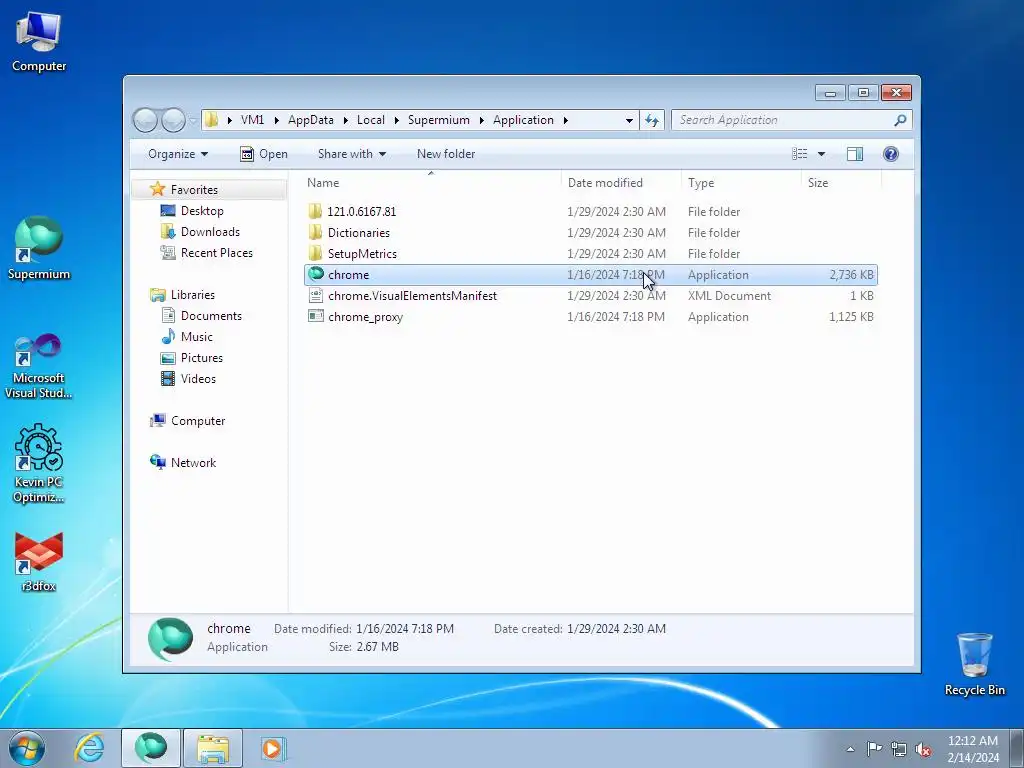1024x768 pixels.
Task: Go to VM1 in the address bar
Action: [252, 120]
